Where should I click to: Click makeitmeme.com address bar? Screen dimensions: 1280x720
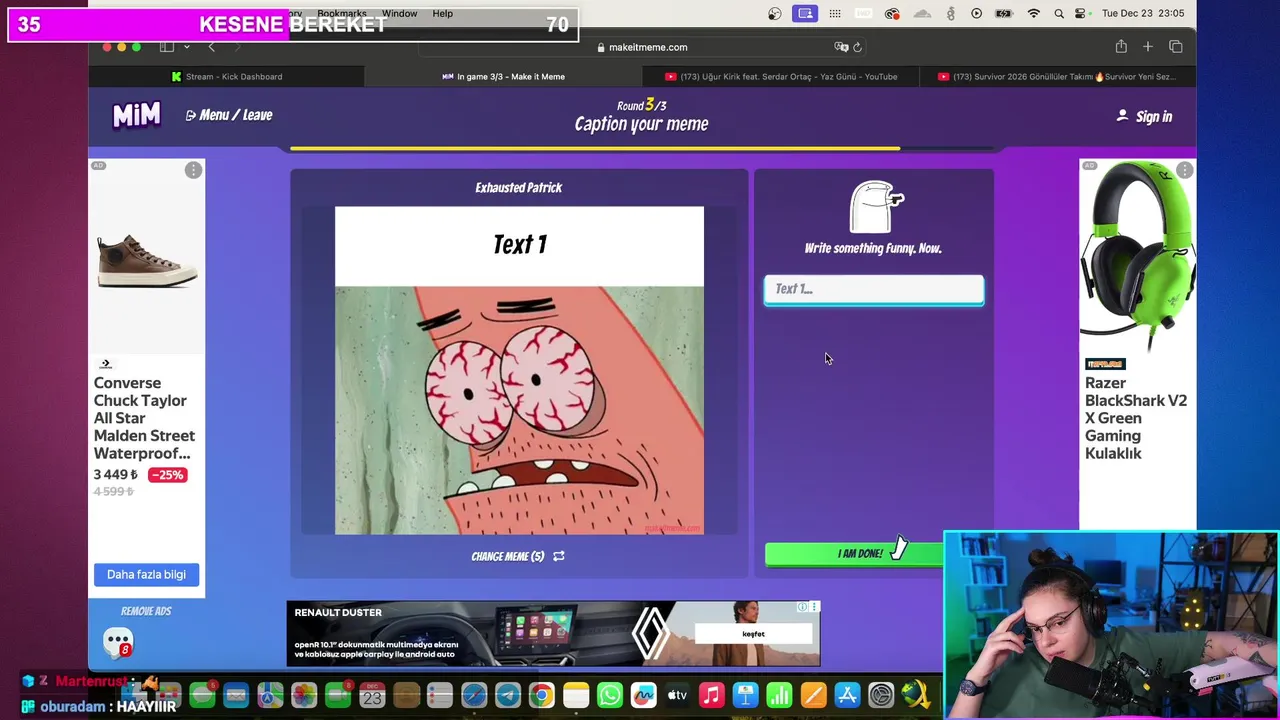[641, 47]
